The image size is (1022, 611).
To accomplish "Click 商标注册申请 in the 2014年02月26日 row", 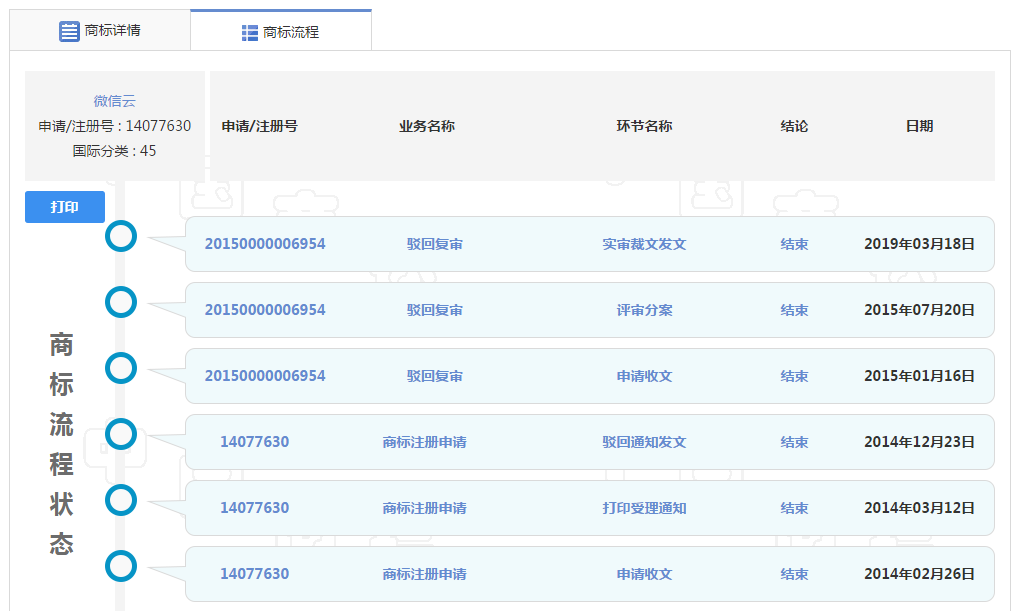I will 424,574.
